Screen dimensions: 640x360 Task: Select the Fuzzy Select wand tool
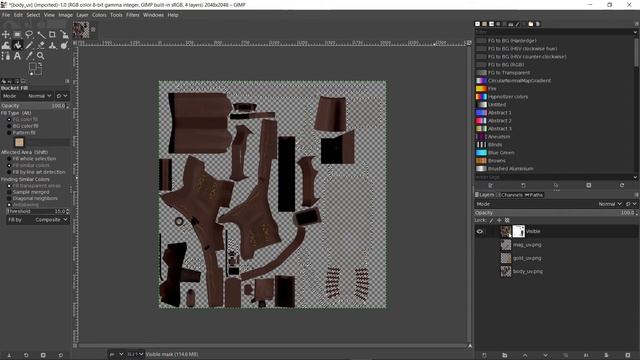(x=41, y=35)
